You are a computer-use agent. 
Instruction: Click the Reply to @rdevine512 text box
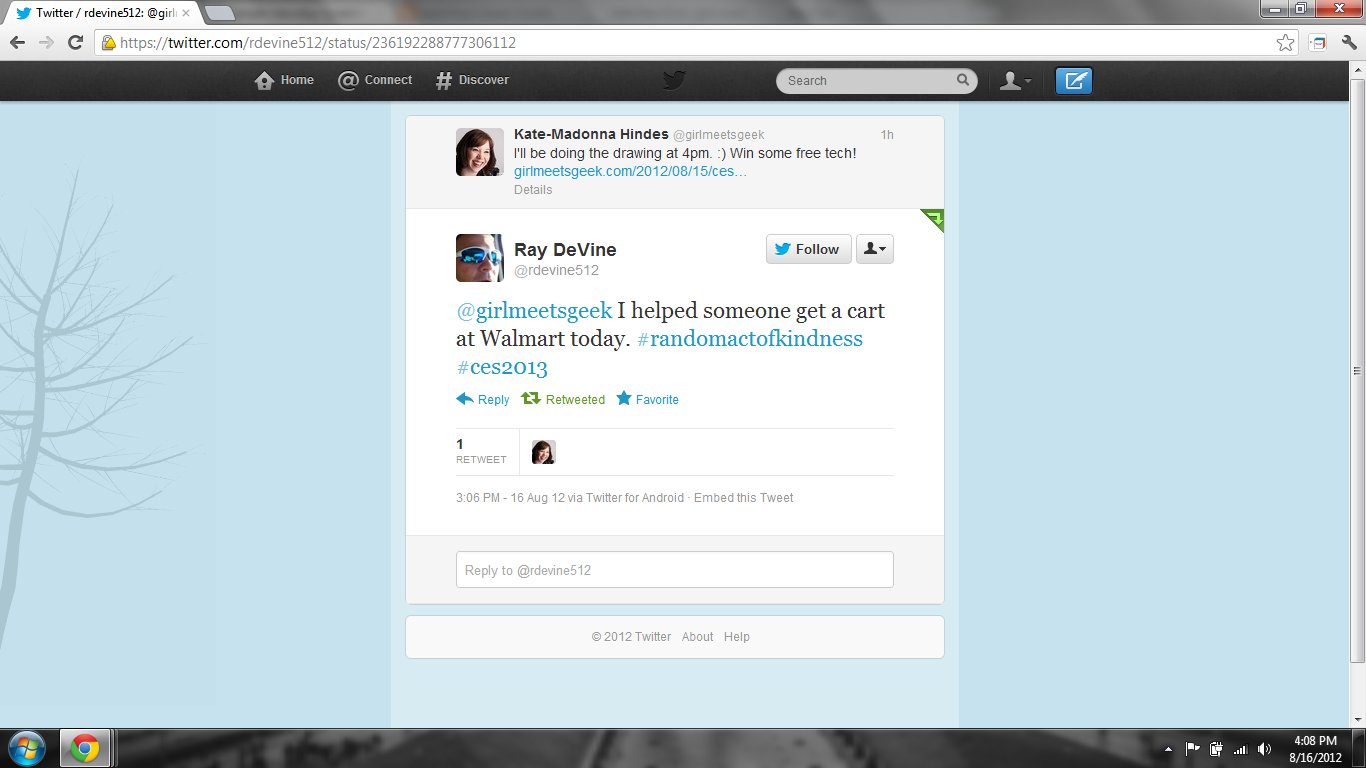[675, 570]
